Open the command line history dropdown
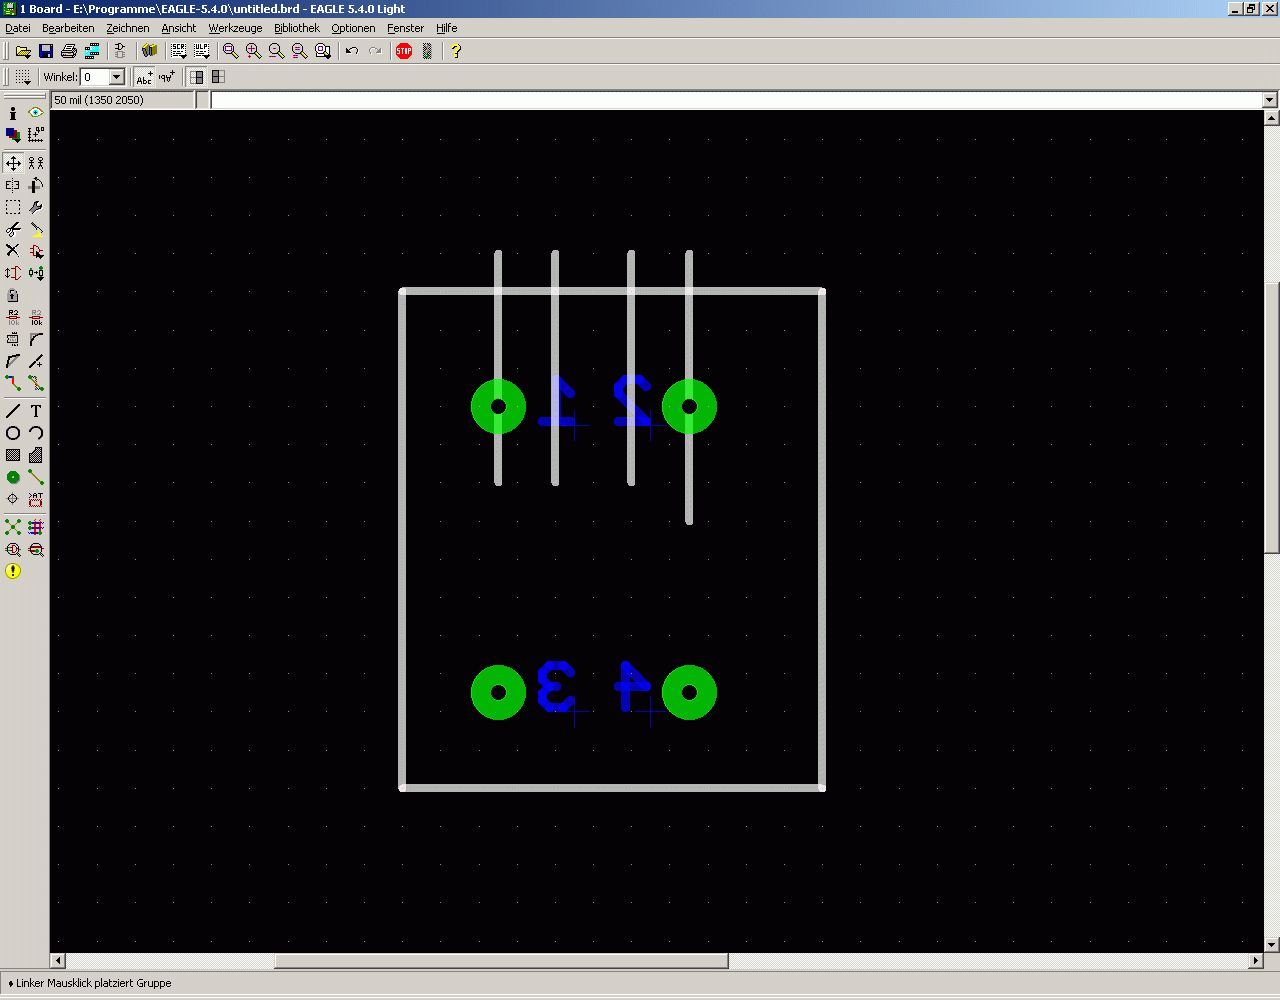 [x=1270, y=100]
